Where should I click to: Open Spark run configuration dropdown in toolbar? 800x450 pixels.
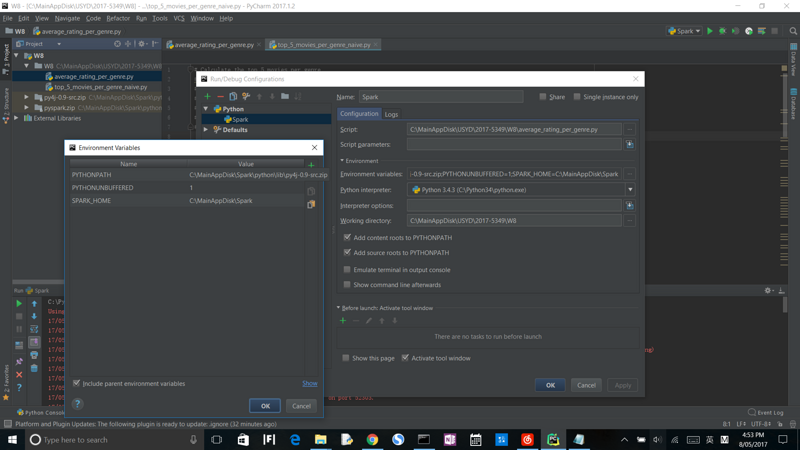click(684, 31)
